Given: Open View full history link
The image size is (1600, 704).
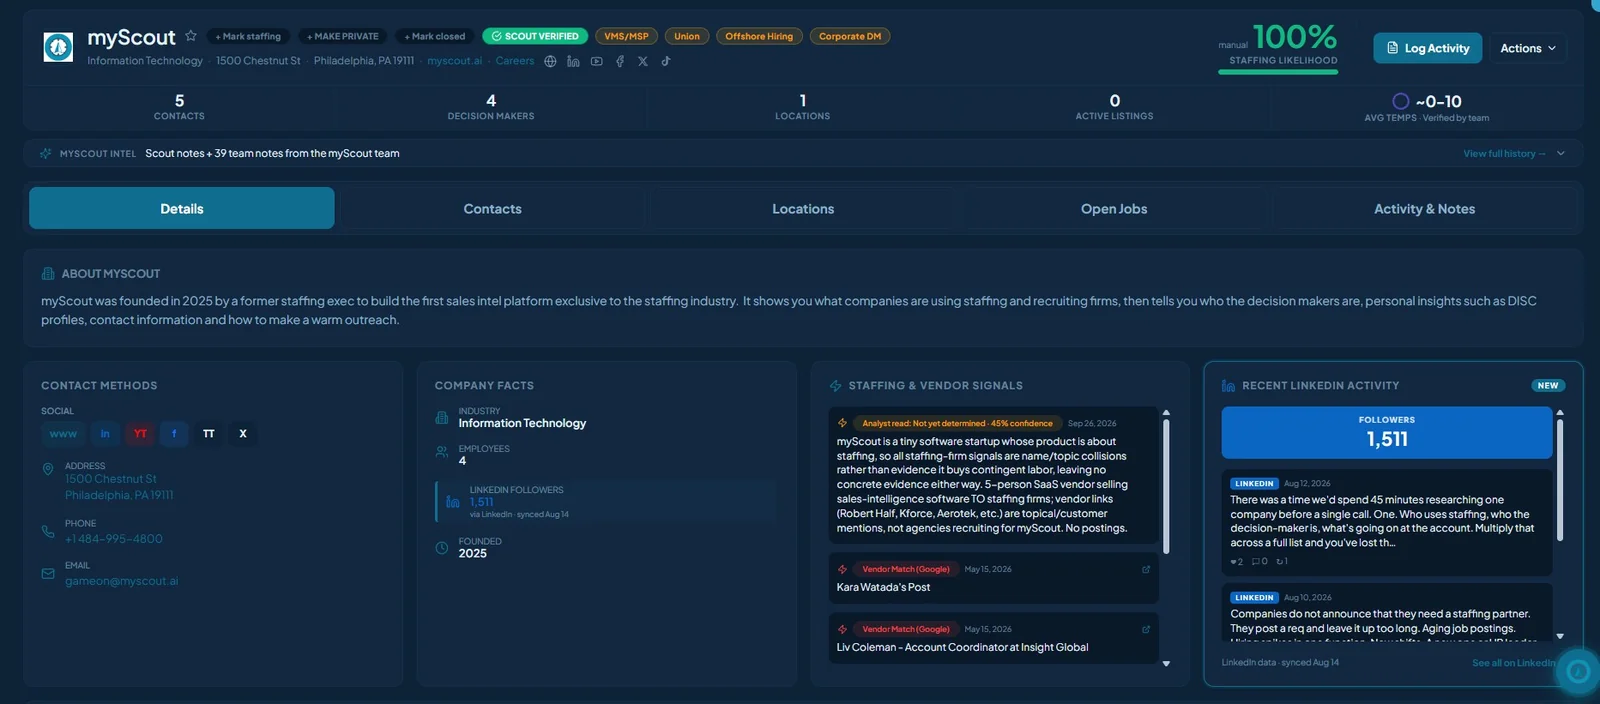Looking at the screenshot, I should pyautogui.click(x=1504, y=153).
